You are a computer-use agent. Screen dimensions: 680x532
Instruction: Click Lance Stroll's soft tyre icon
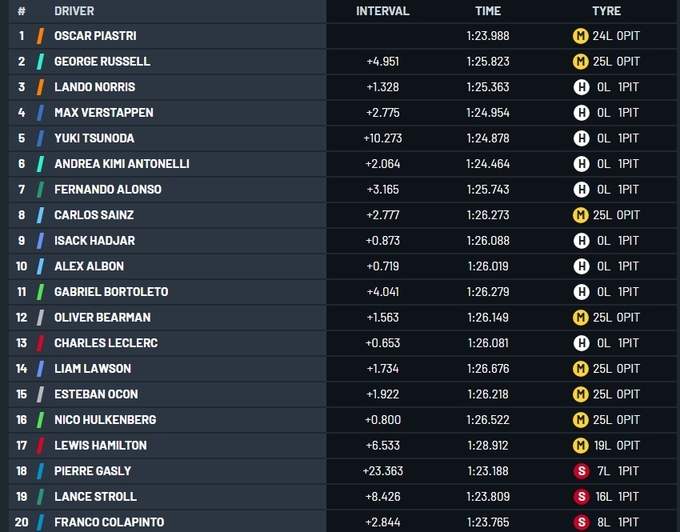pos(579,497)
